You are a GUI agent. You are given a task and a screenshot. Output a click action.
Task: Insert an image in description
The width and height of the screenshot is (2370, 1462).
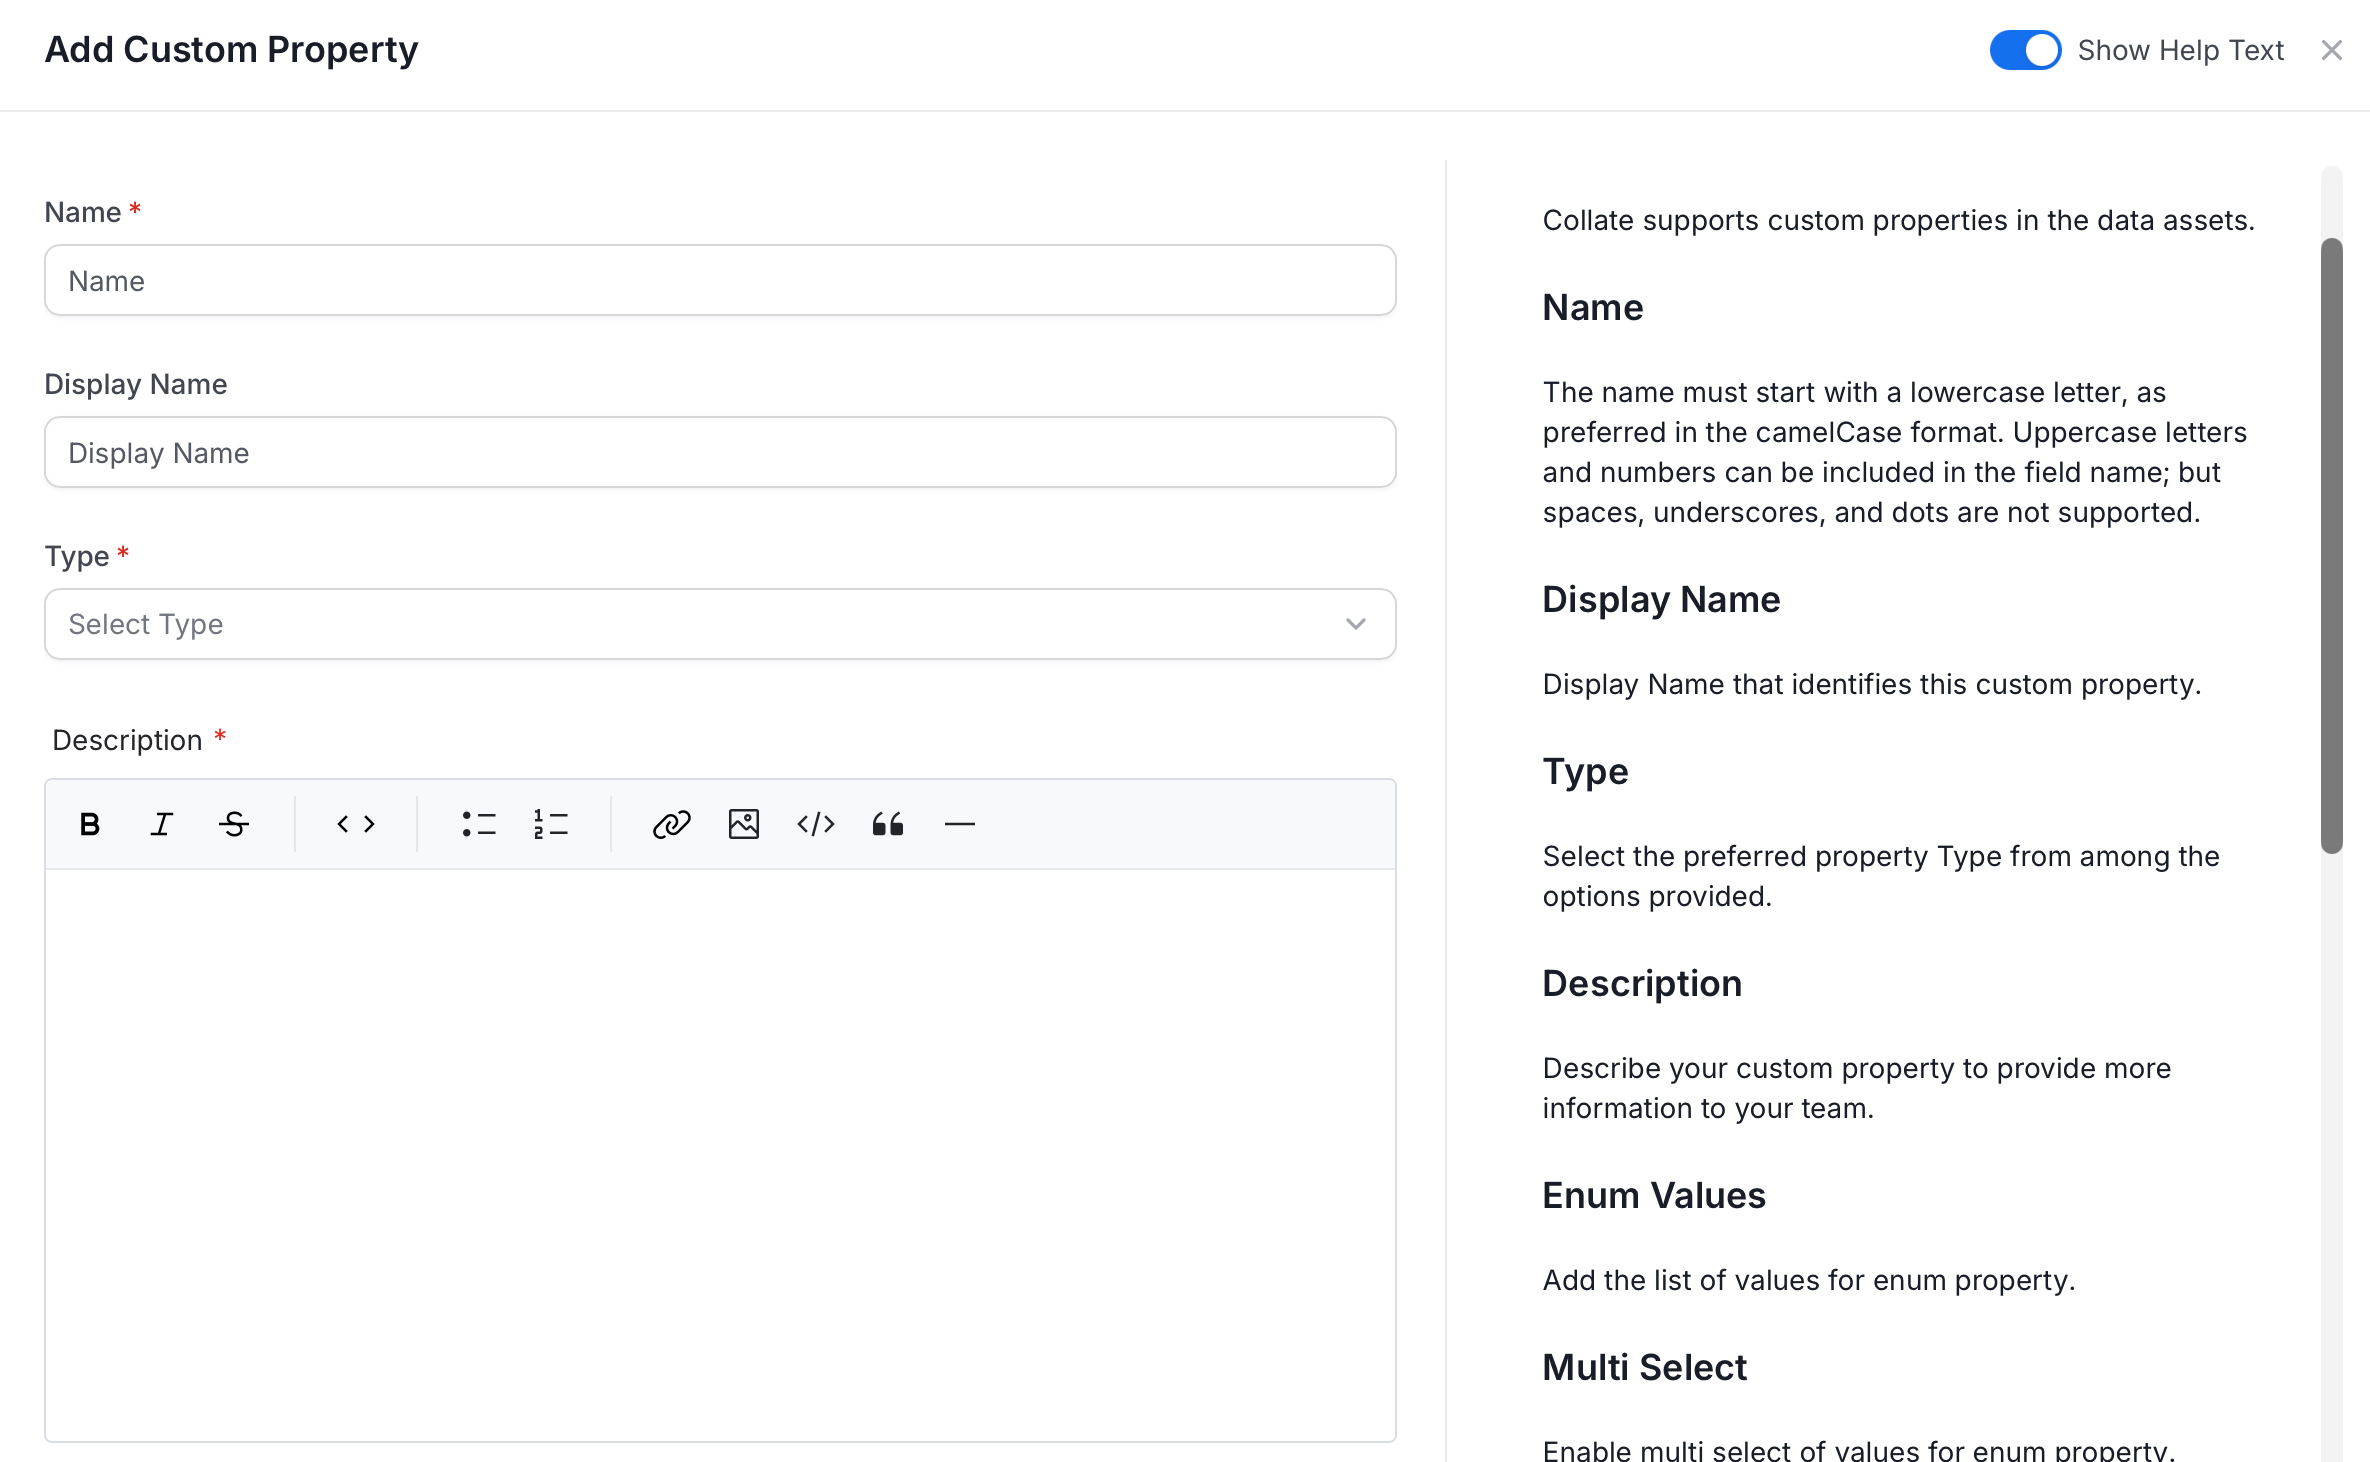[744, 824]
